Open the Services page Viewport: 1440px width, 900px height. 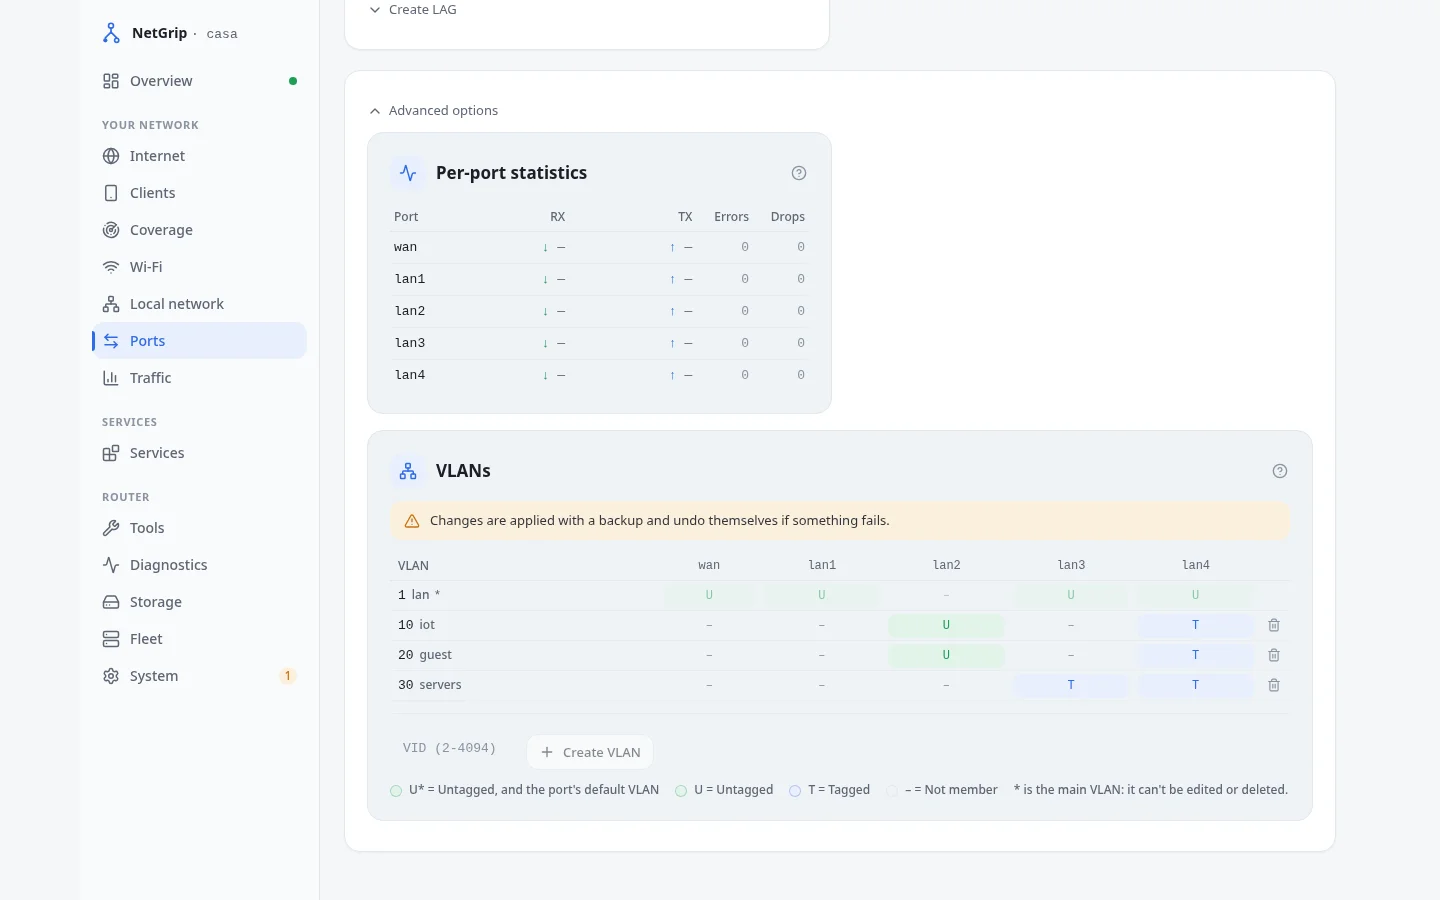coord(199,453)
